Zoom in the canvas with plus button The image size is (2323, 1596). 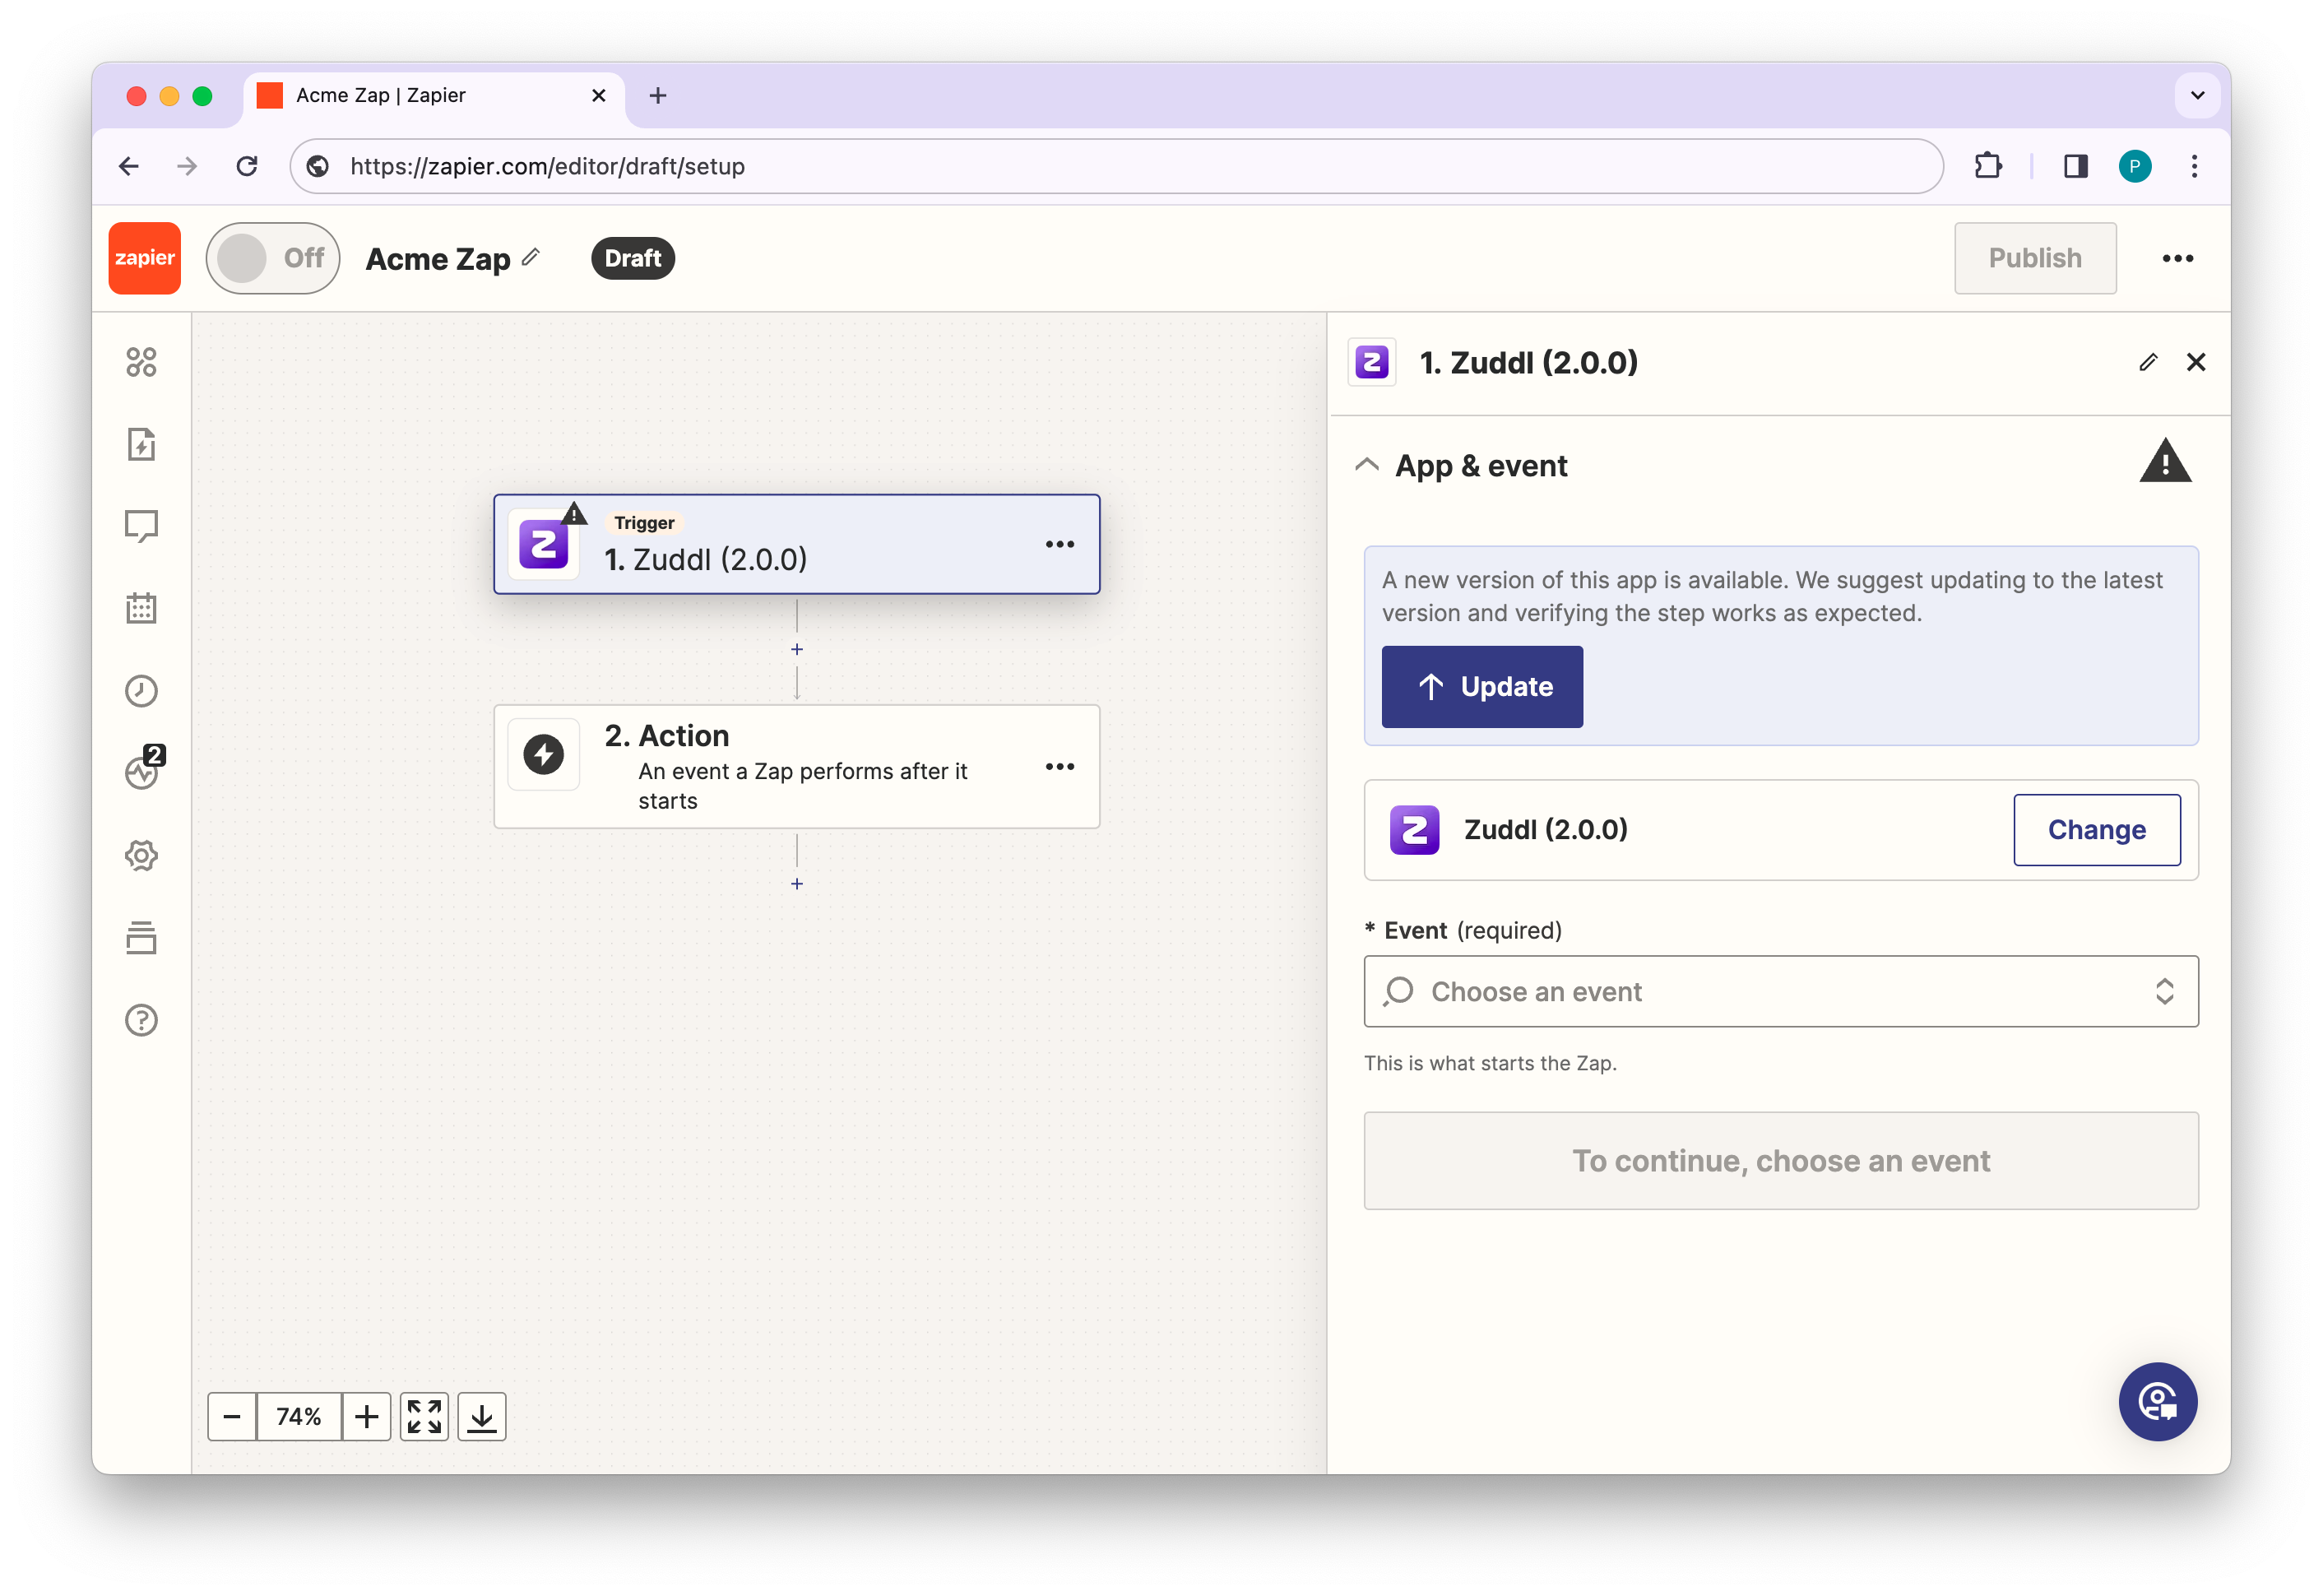click(x=367, y=1417)
